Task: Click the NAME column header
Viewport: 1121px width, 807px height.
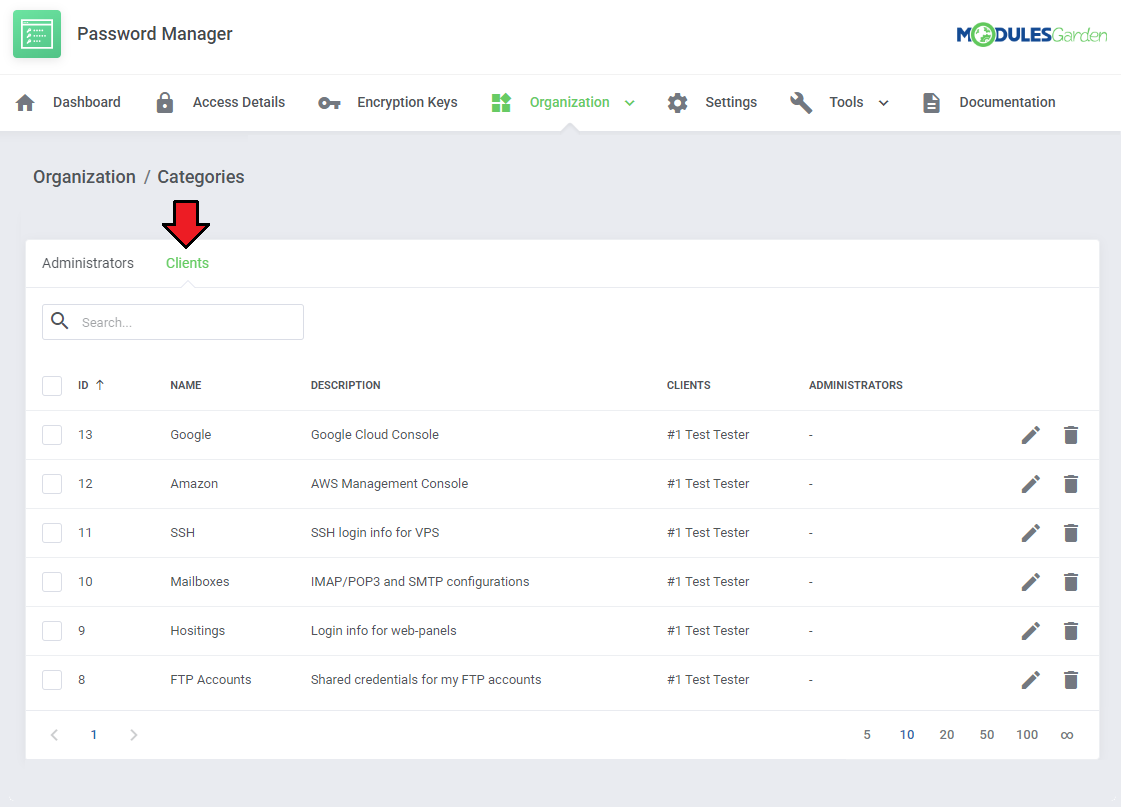Action: (186, 385)
